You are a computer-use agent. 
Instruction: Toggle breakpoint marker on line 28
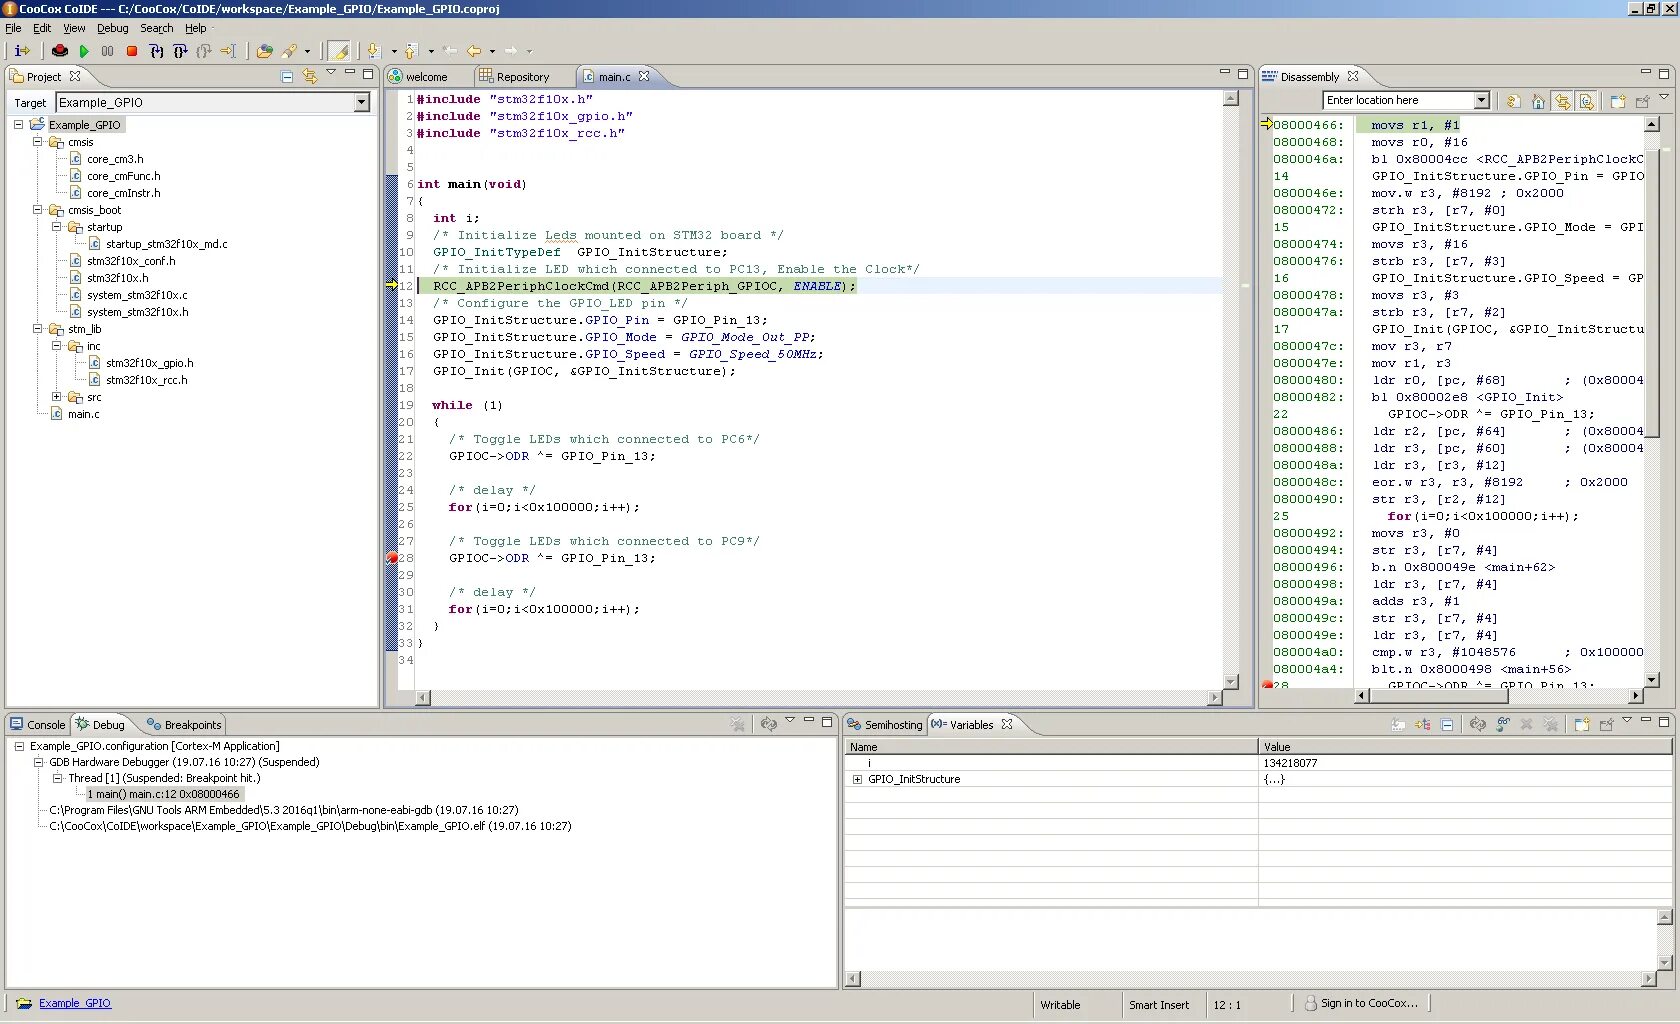coord(392,558)
